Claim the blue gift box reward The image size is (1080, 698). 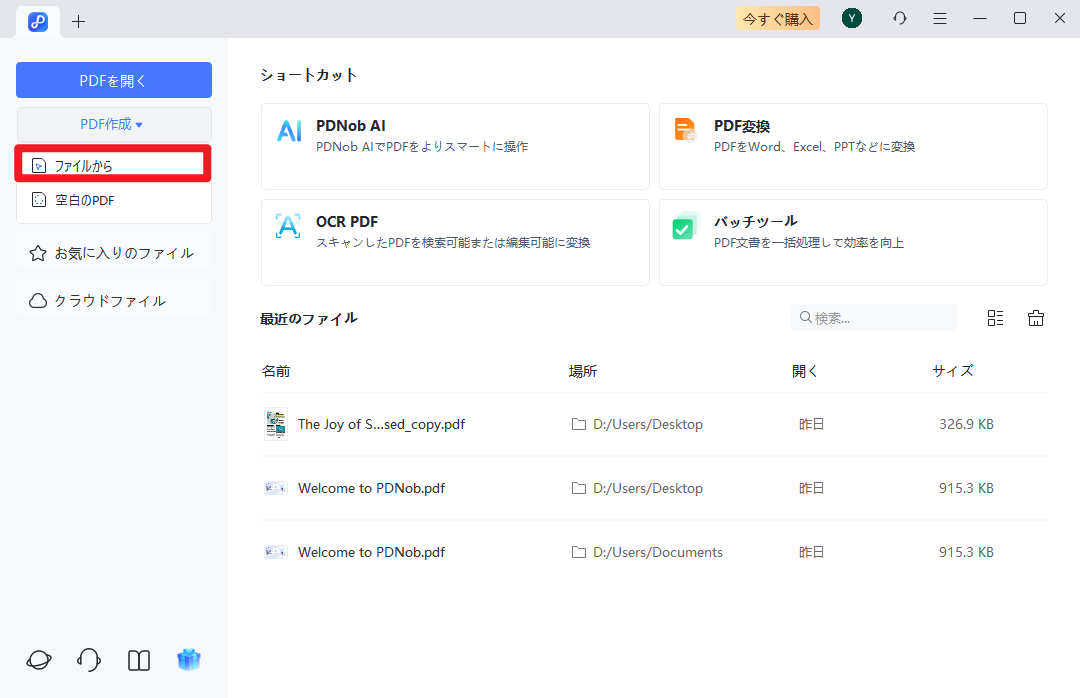(x=188, y=660)
